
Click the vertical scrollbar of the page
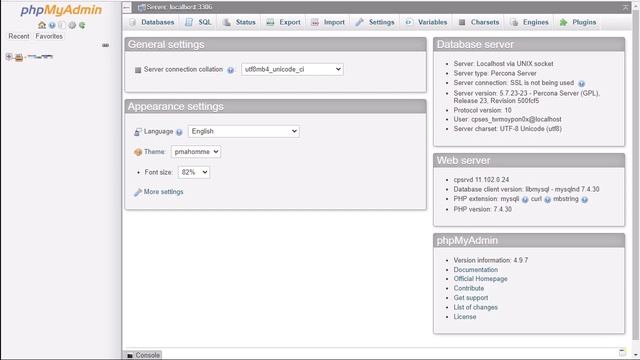coord(635,176)
